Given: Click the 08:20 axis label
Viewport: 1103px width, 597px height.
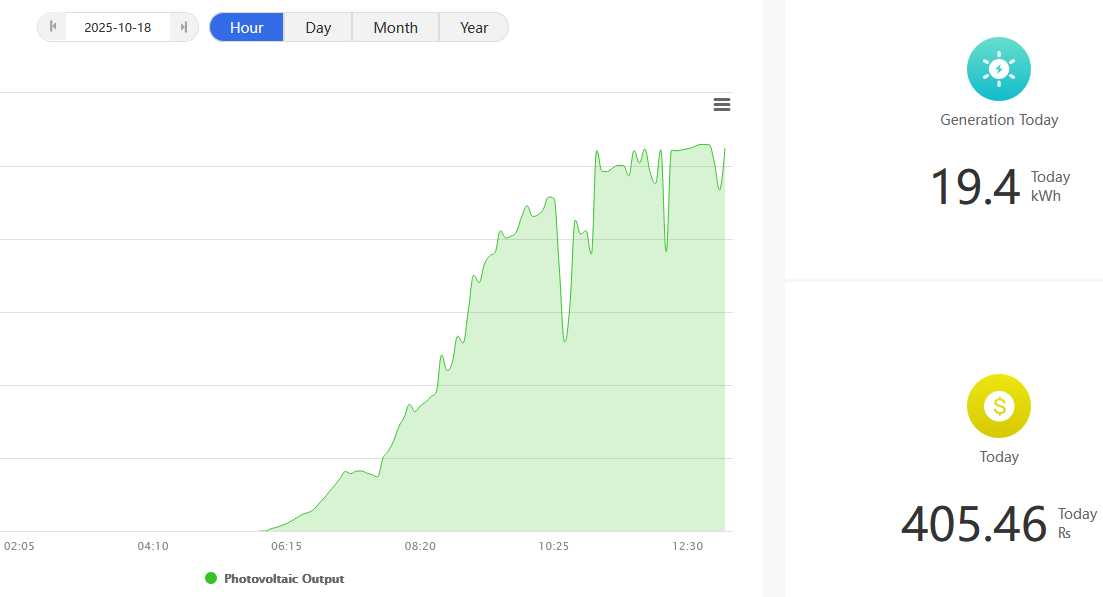Looking at the screenshot, I should click(420, 546).
